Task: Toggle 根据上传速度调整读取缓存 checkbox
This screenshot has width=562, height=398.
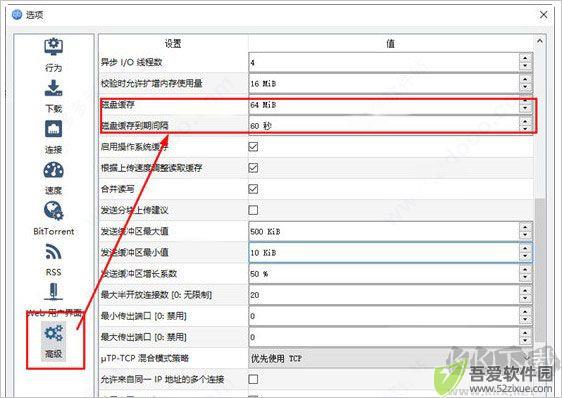Action: tap(253, 168)
